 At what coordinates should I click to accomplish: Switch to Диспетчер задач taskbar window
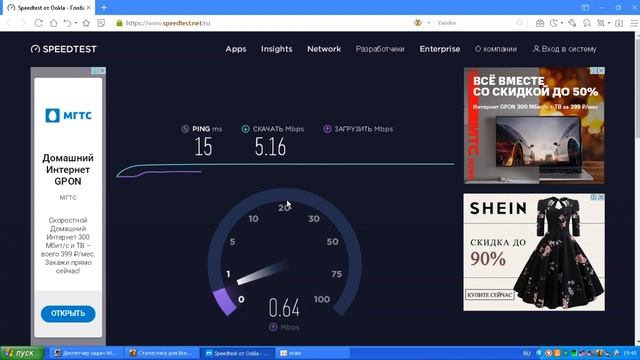86,353
